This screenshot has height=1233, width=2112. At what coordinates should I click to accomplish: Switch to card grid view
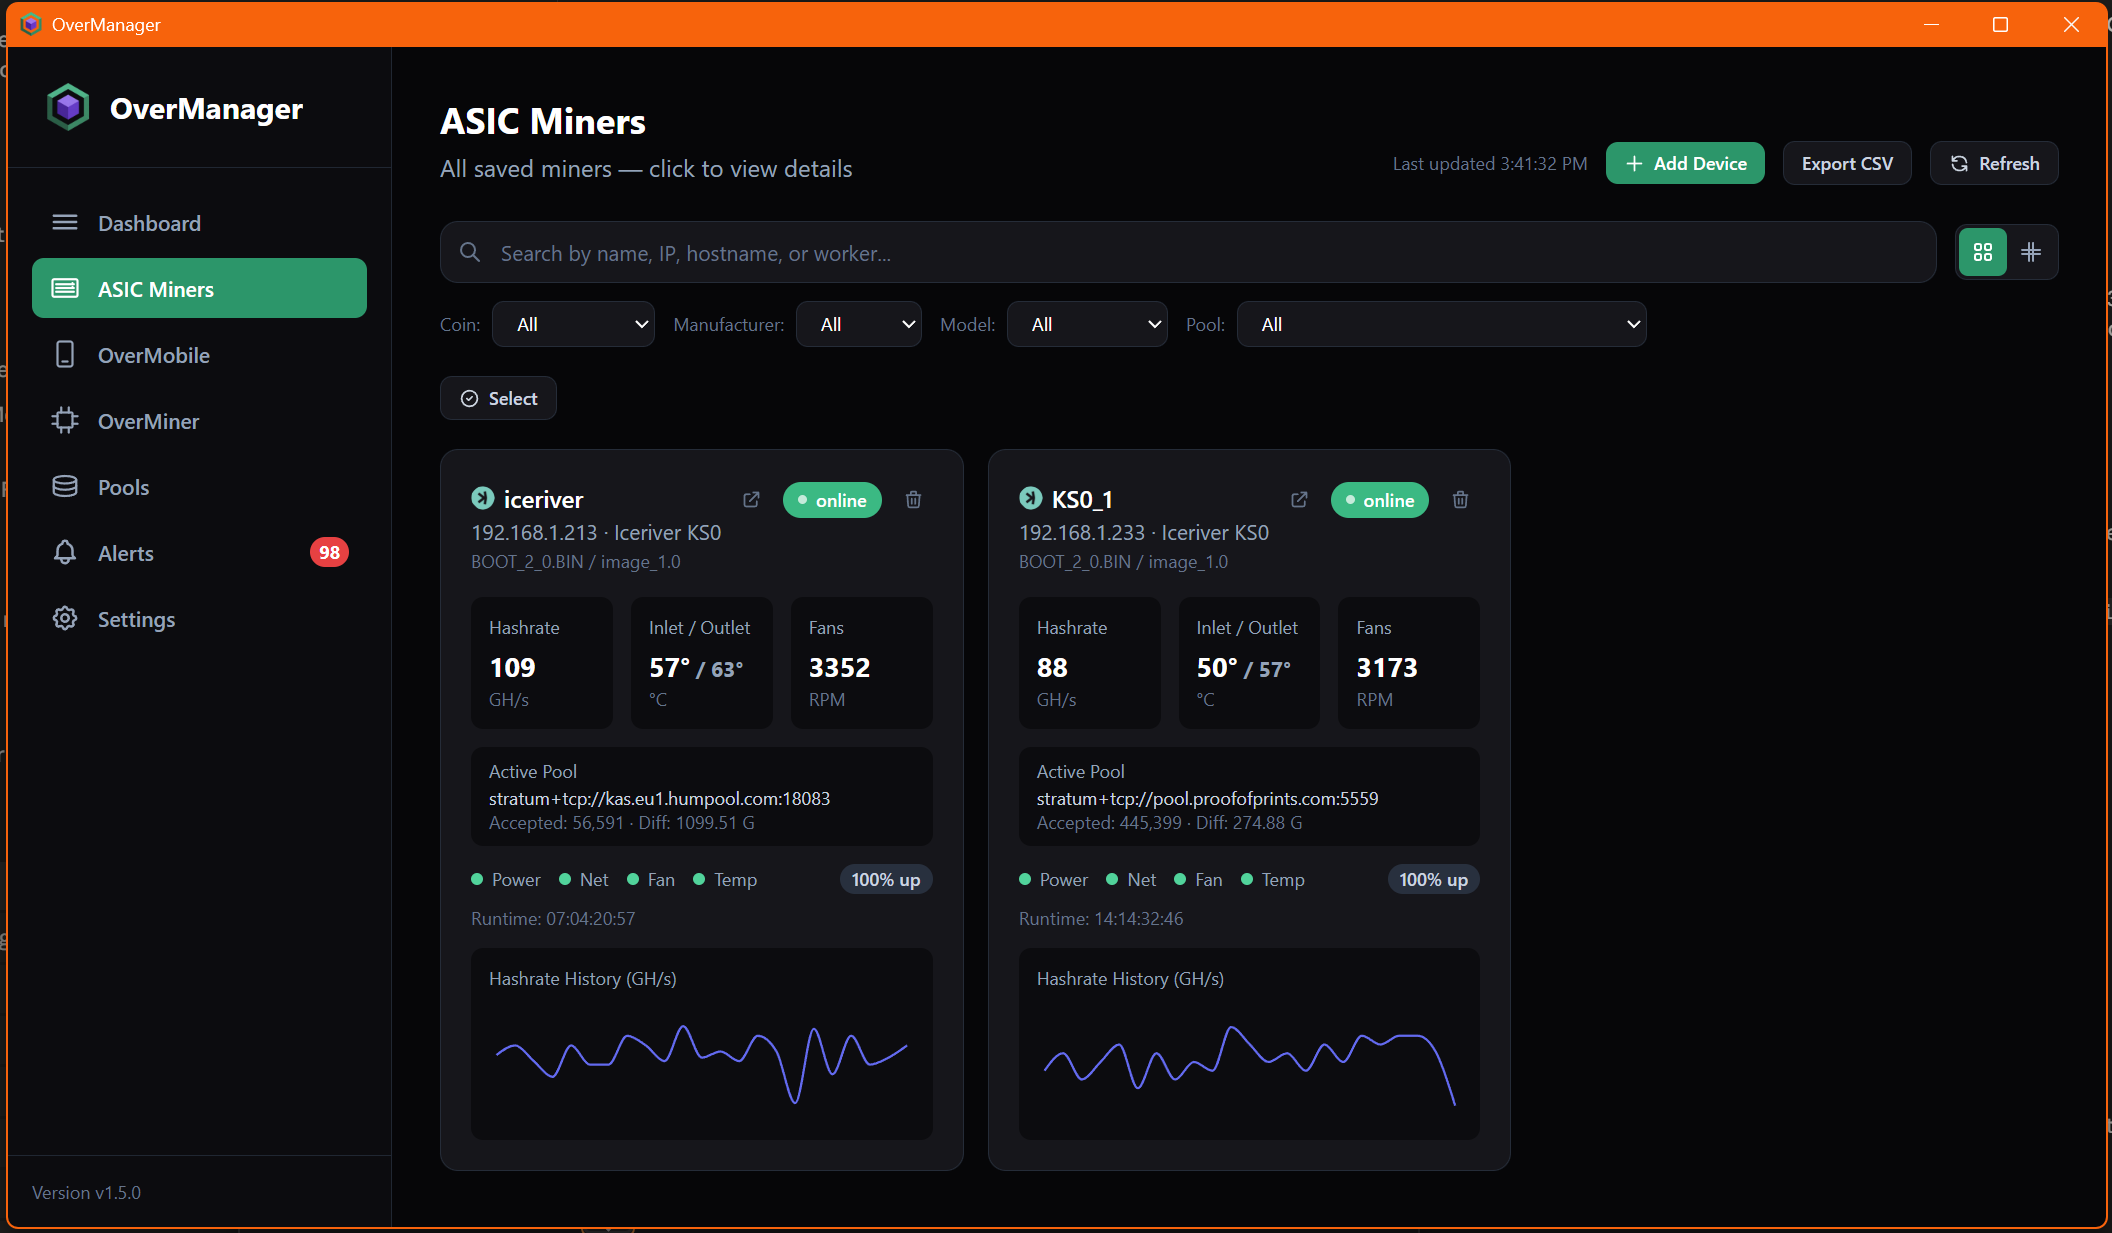click(x=1983, y=252)
